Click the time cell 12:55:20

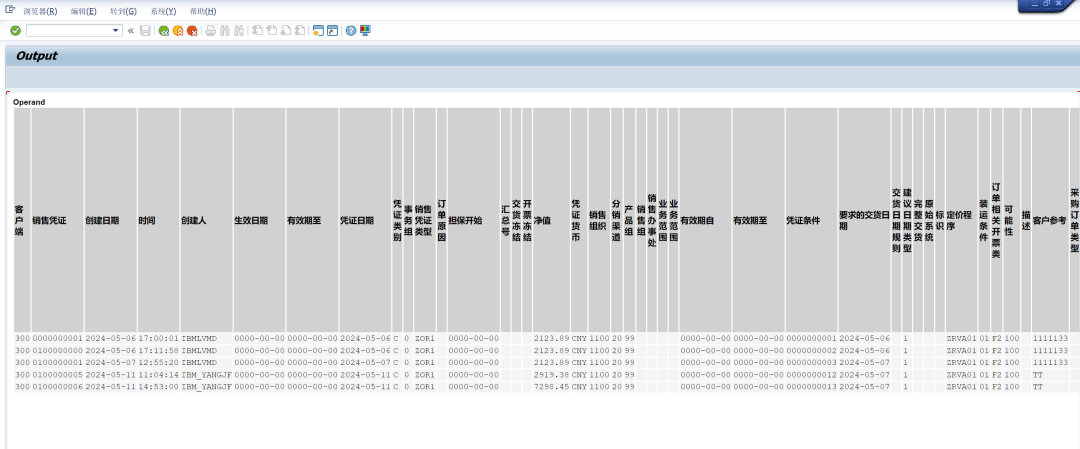[158, 363]
